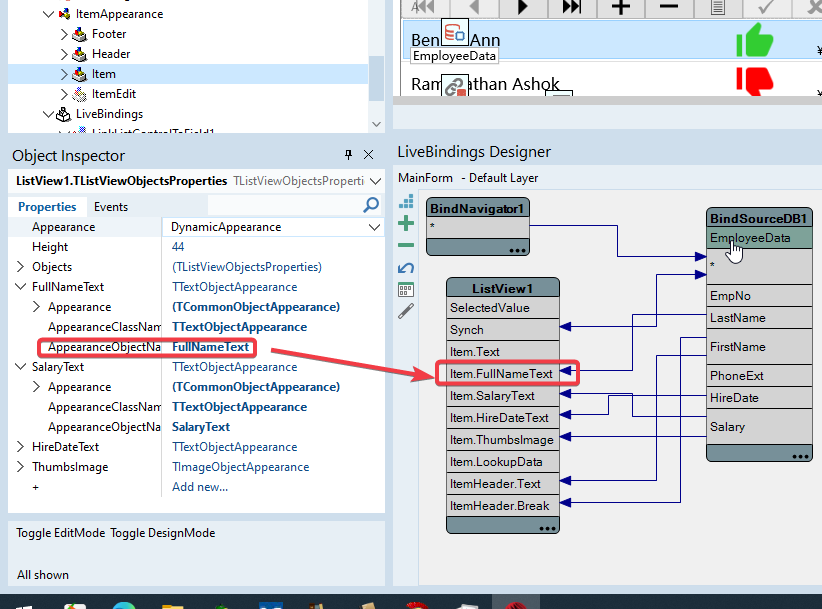Click the FirstName field in BindSourceDB1
The height and width of the screenshot is (609, 822).
pyautogui.click(x=759, y=347)
